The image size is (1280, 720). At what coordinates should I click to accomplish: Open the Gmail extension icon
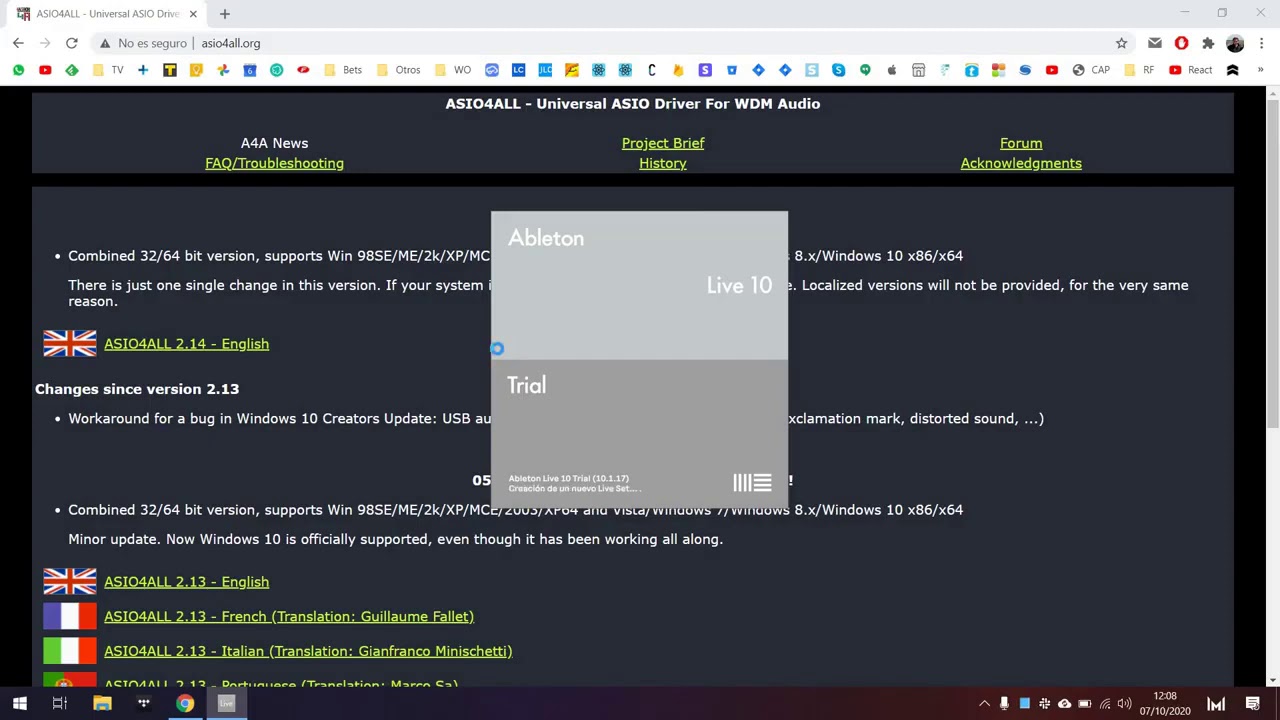[1155, 43]
